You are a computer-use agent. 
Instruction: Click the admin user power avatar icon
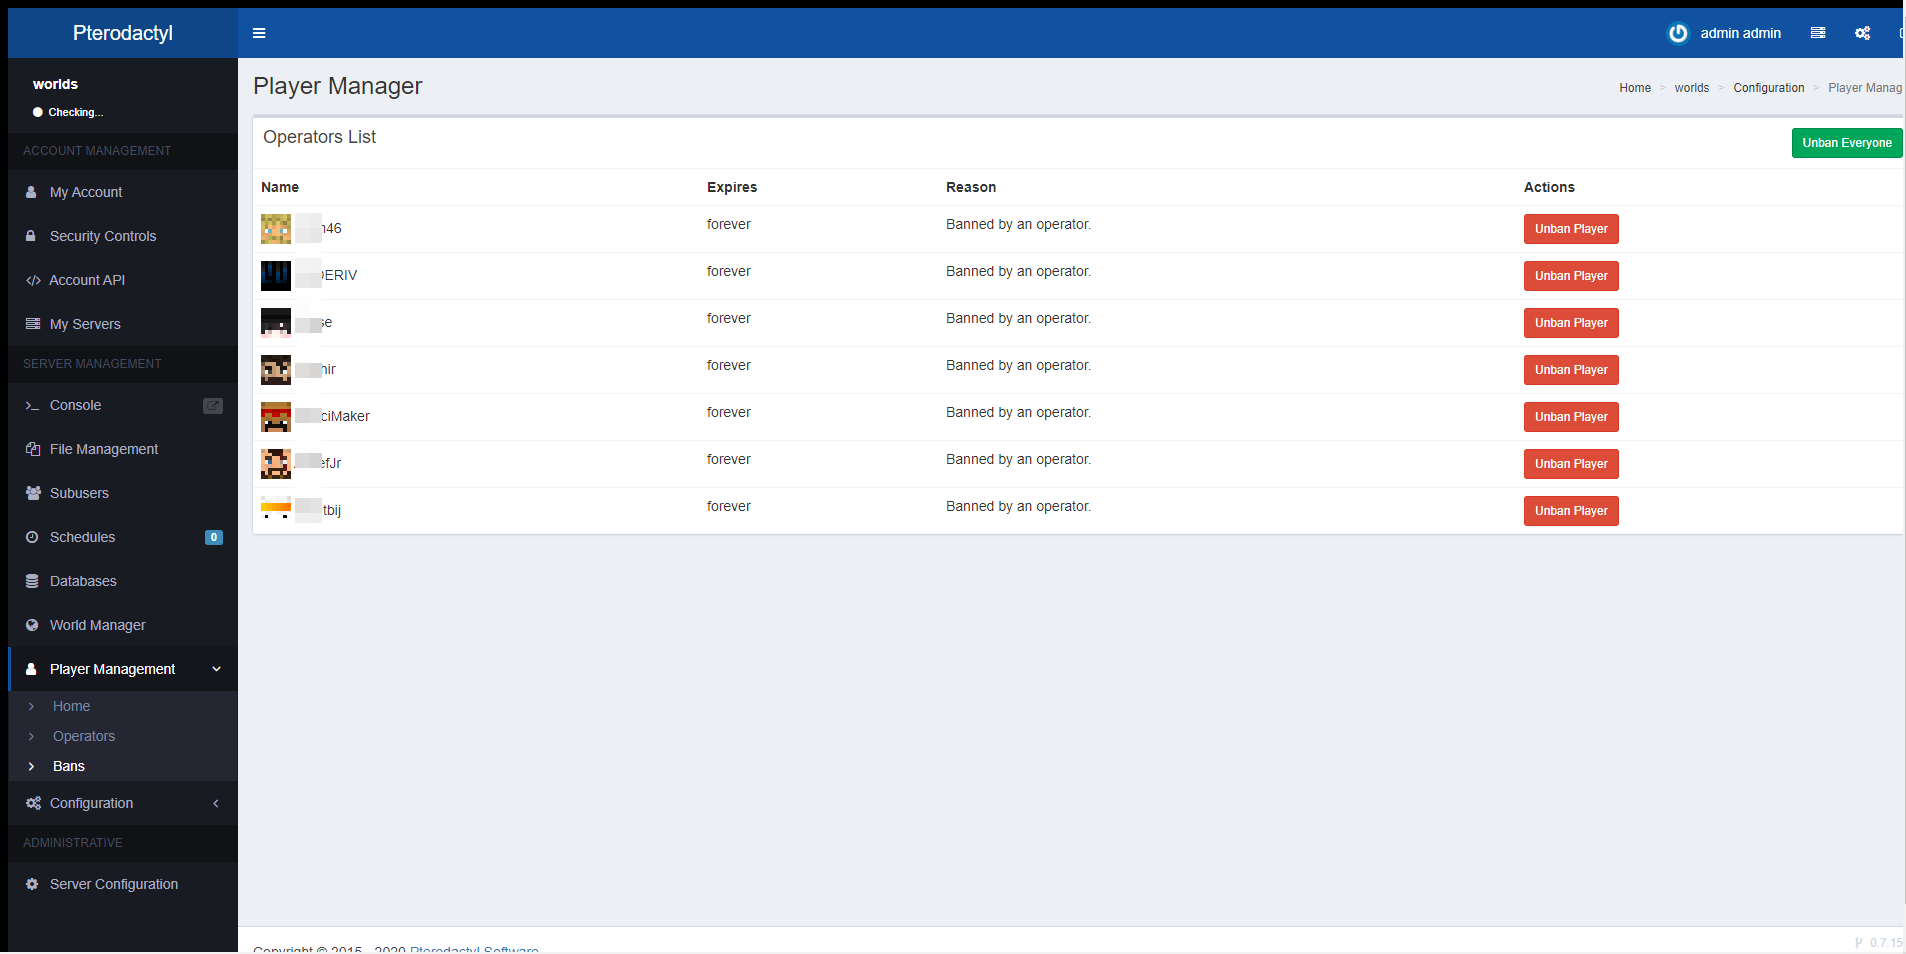pyautogui.click(x=1677, y=33)
